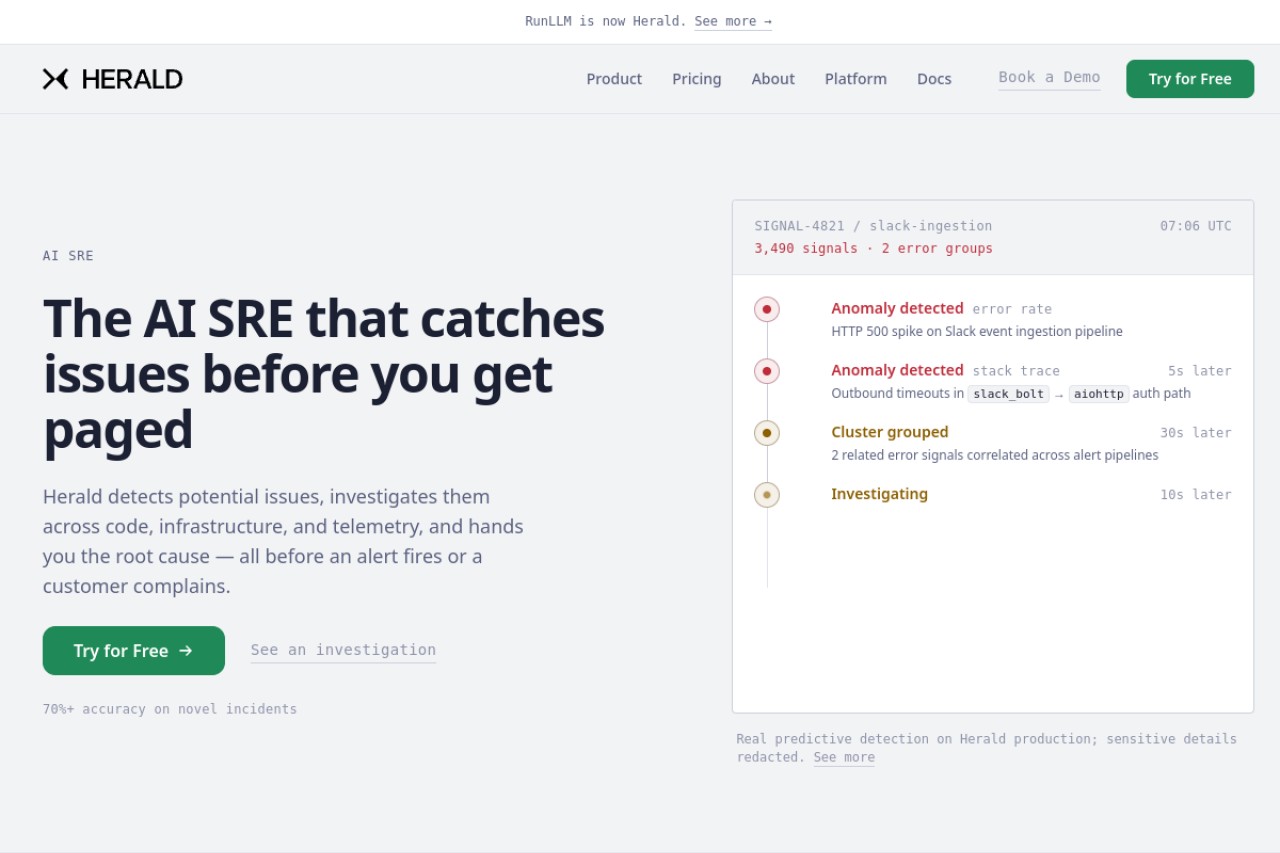Click the red dot beside stack trace anomaly
The width and height of the screenshot is (1280, 853).
(767, 371)
